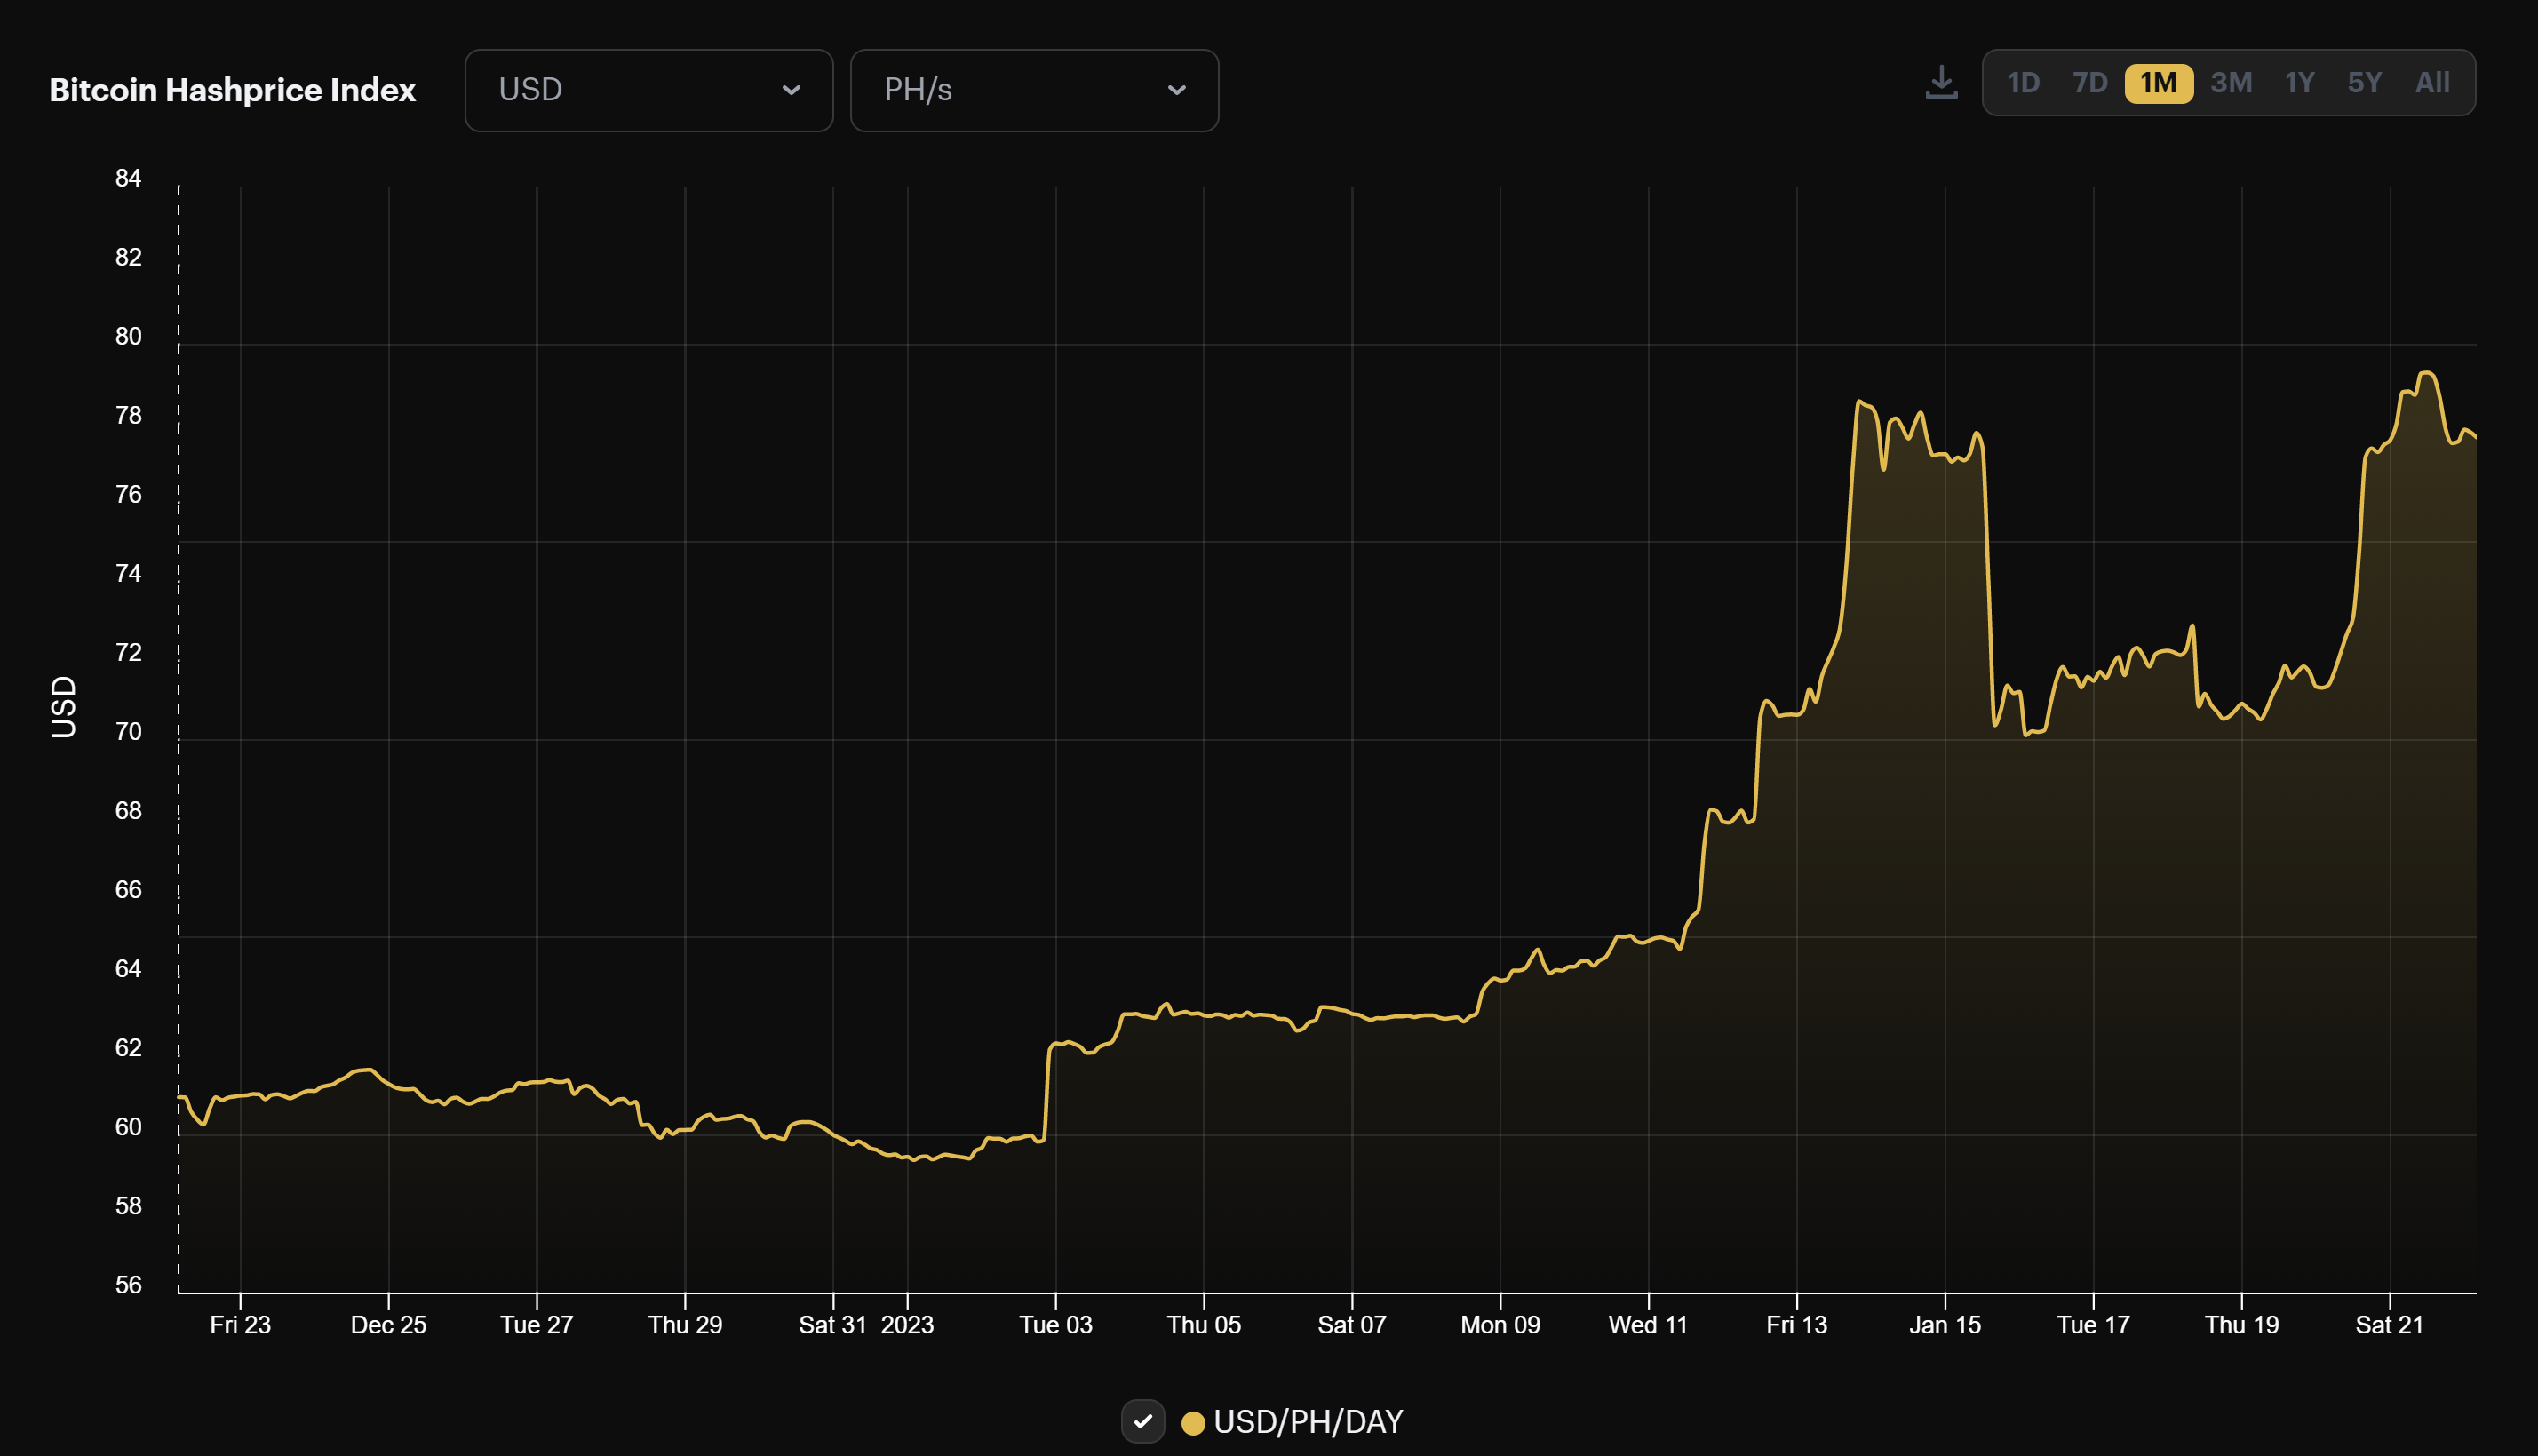Switch to the 1D time range
This screenshot has height=1456, width=2538.
[2024, 83]
